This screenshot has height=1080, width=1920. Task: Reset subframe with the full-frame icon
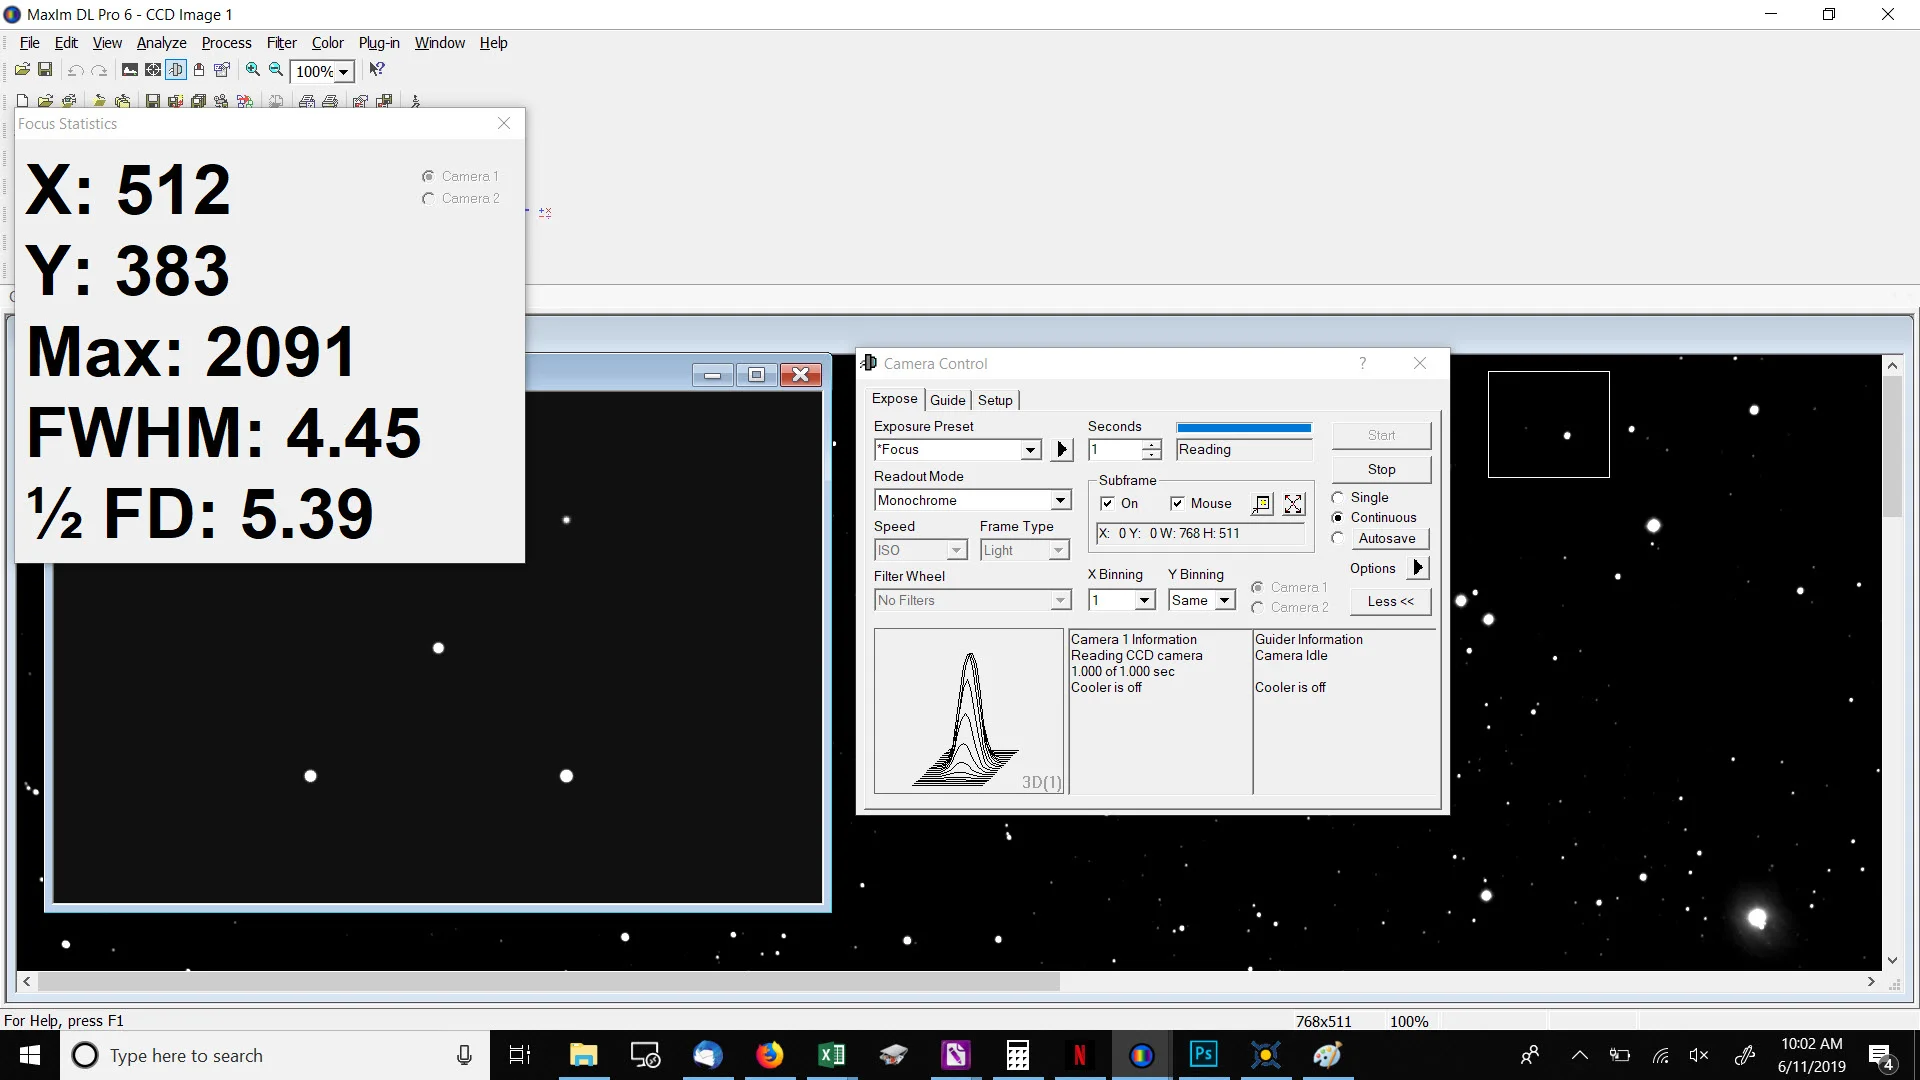tap(1293, 504)
